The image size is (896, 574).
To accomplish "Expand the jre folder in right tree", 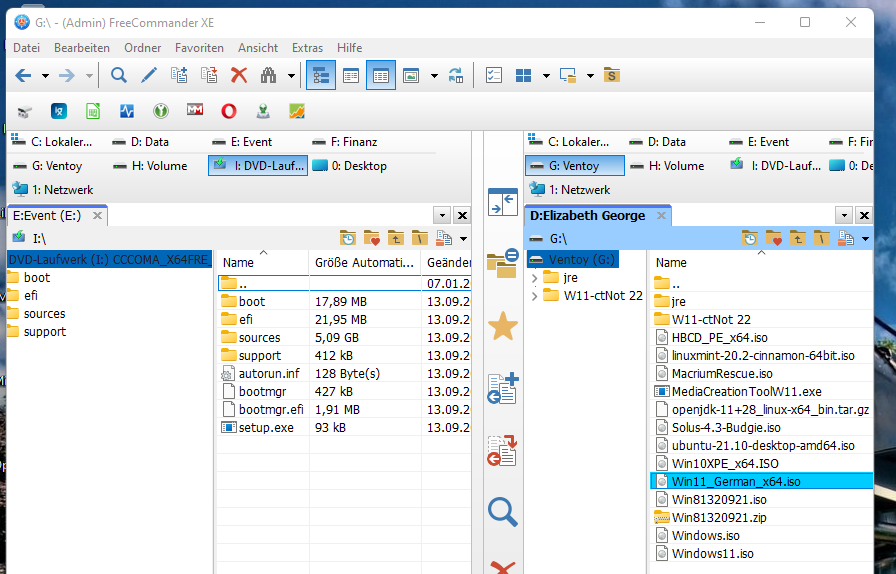I will (534, 278).
